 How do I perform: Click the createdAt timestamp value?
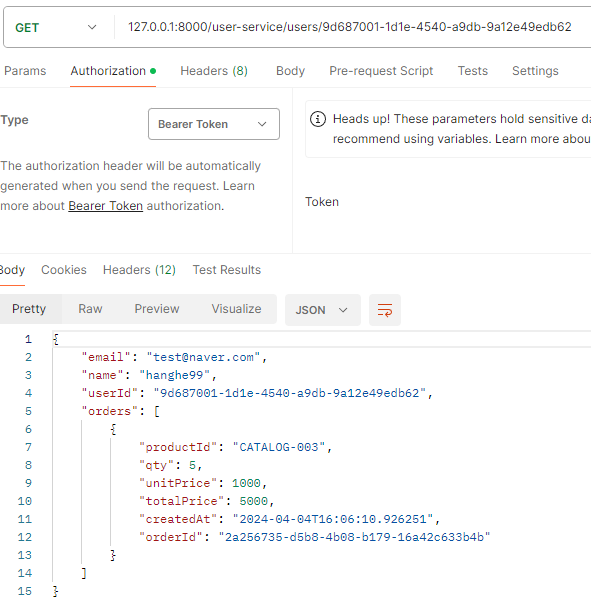click(x=333, y=520)
